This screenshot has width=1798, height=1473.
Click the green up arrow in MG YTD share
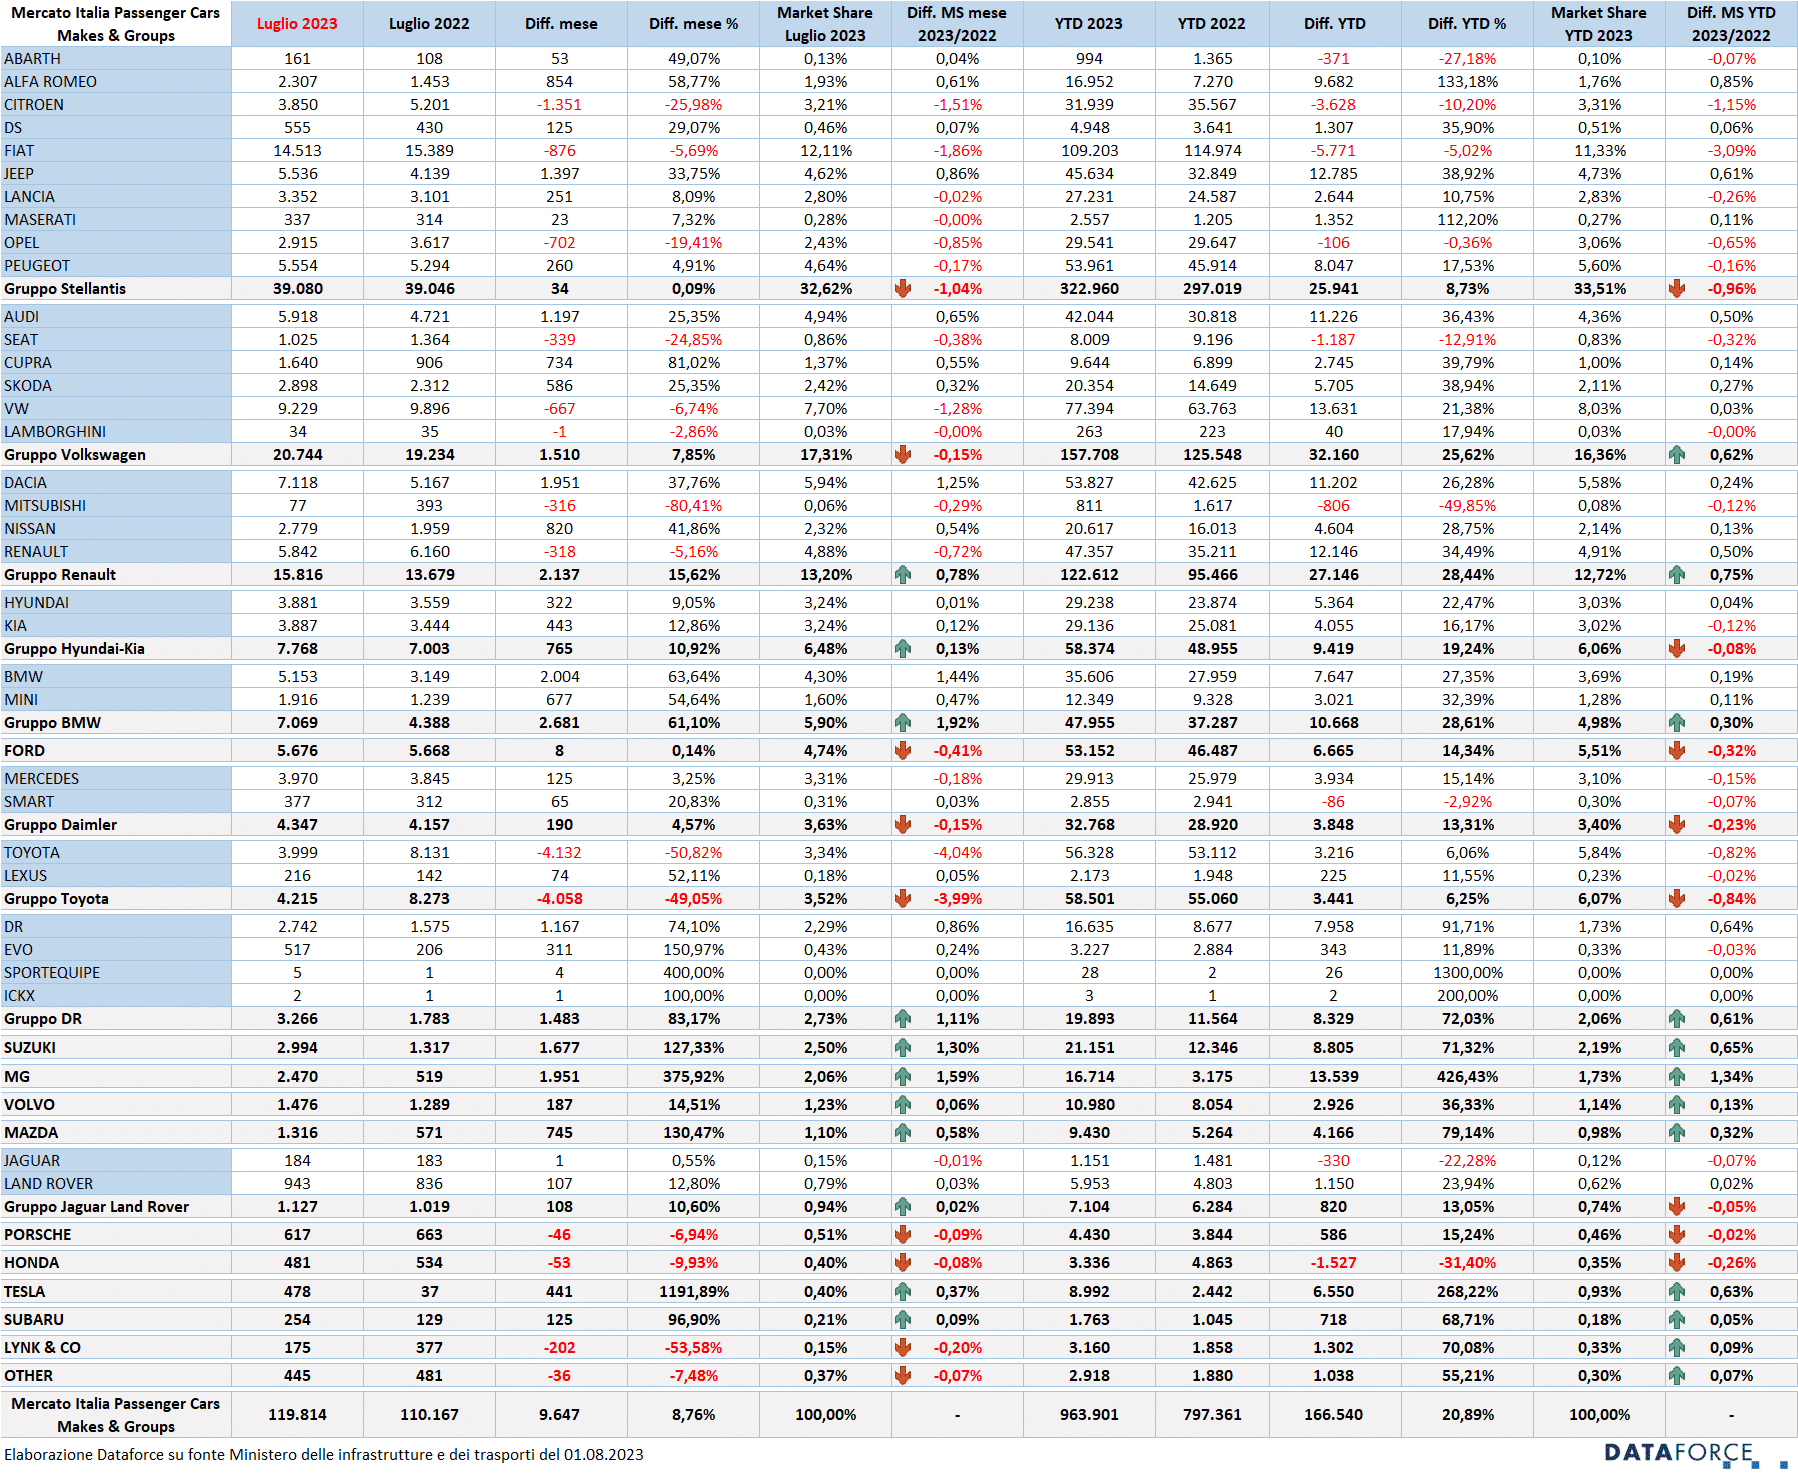click(x=1677, y=1077)
